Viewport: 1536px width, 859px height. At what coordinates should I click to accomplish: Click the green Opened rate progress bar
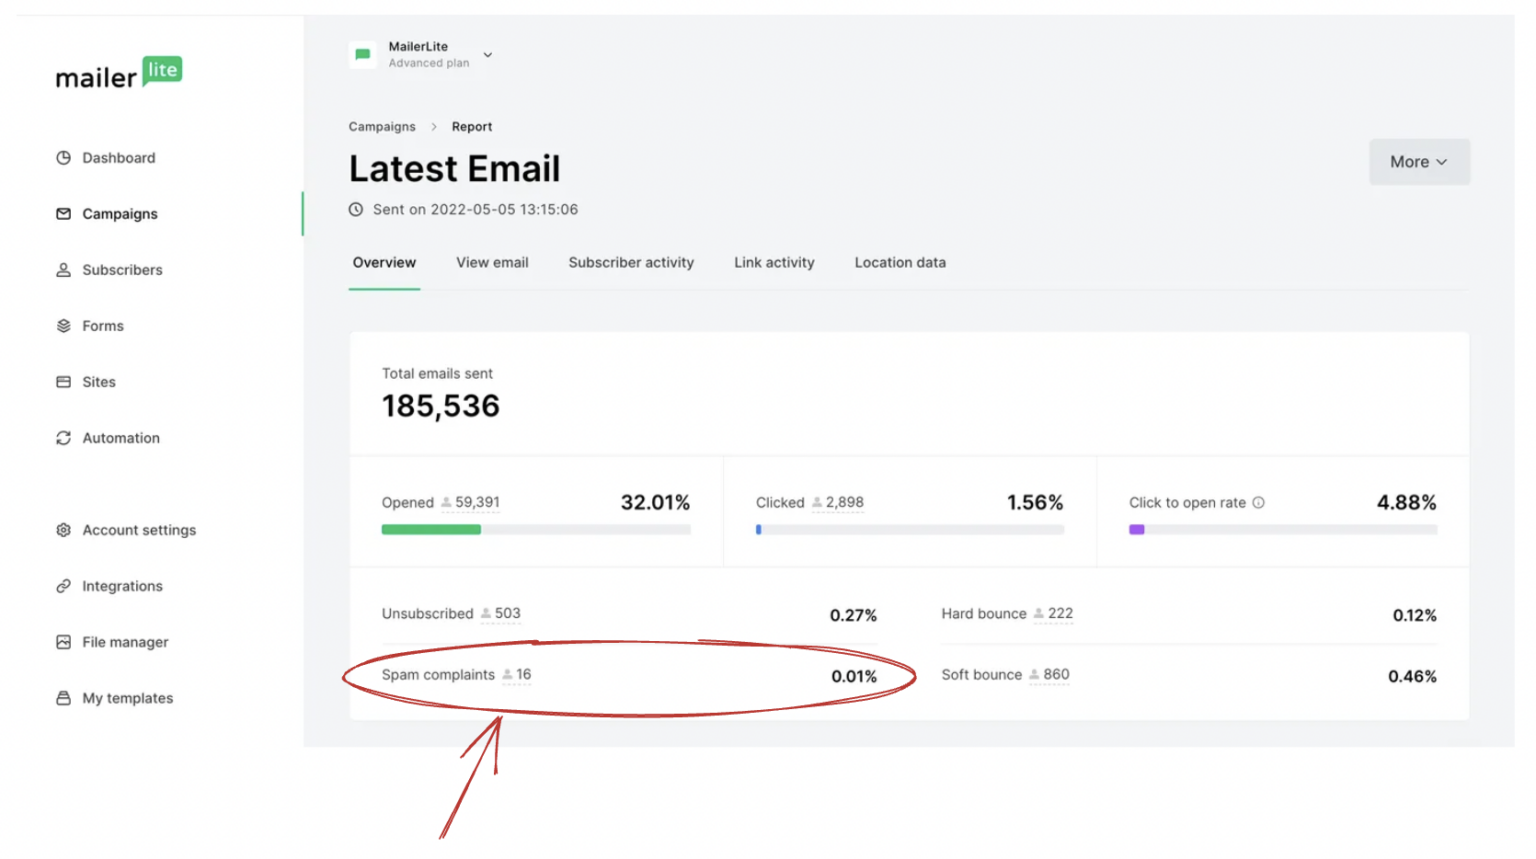coord(430,529)
